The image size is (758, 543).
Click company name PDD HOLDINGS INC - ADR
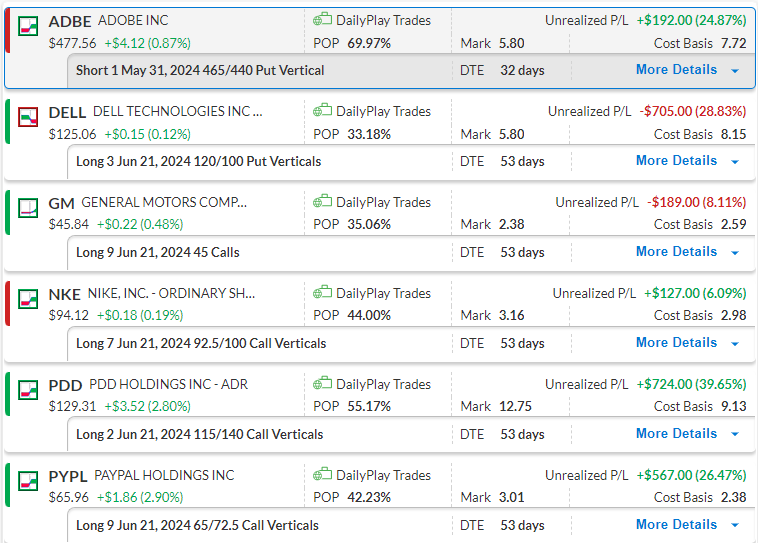coord(169,384)
